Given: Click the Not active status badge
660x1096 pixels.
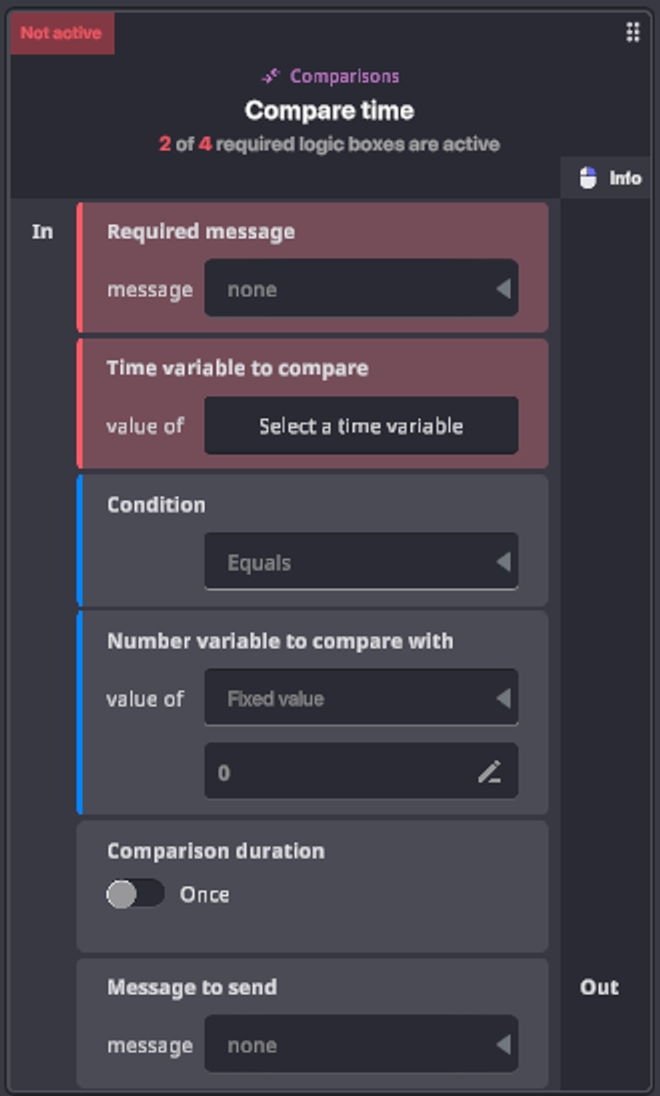Looking at the screenshot, I should click(x=61, y=33).
